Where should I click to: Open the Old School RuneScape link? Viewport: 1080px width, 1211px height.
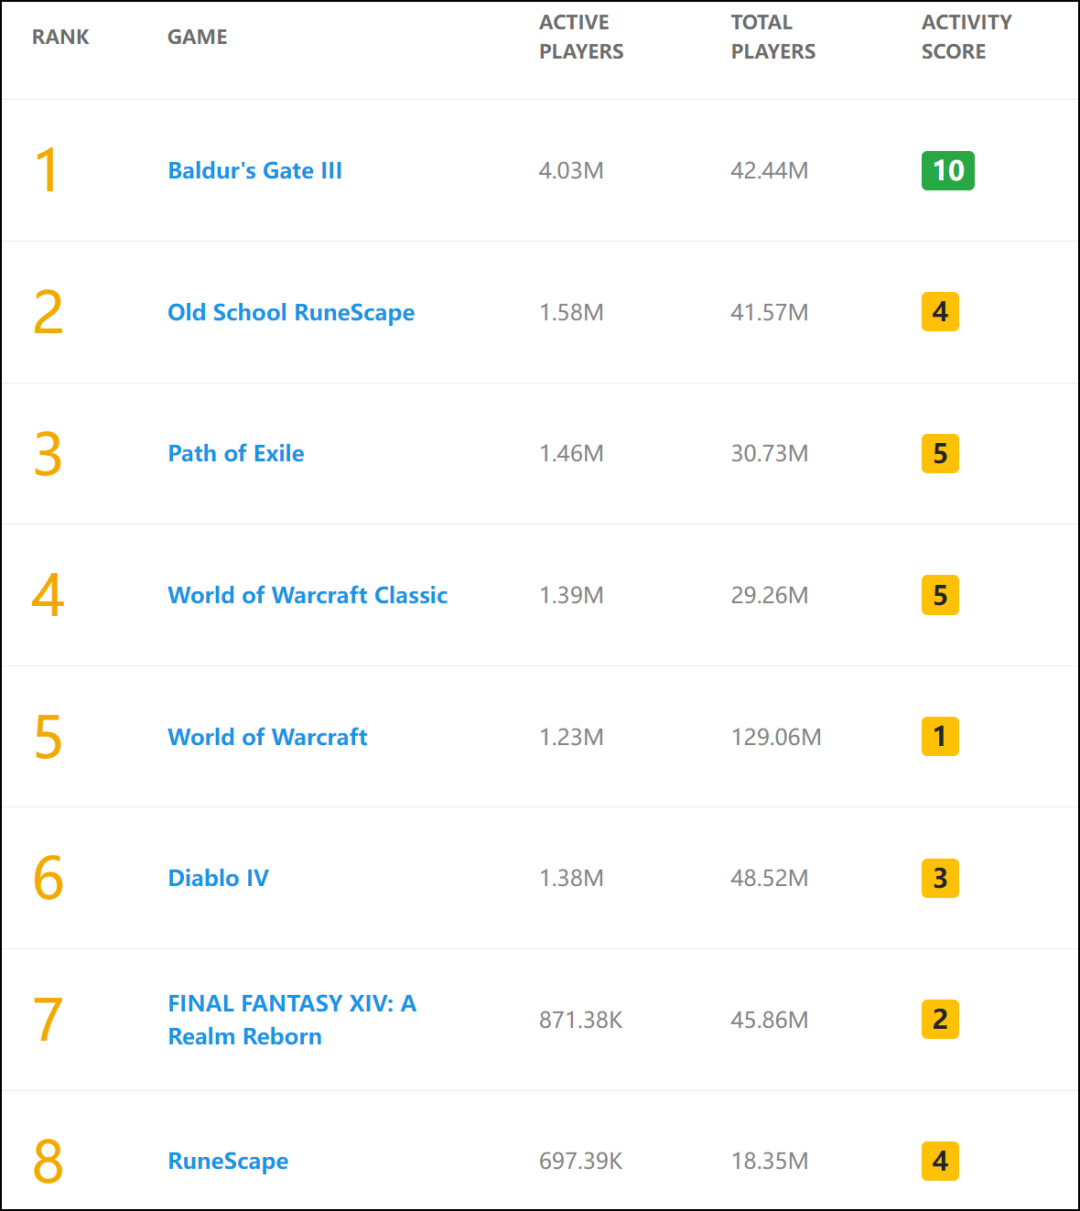pyautogui.click(x=291, y=313)
